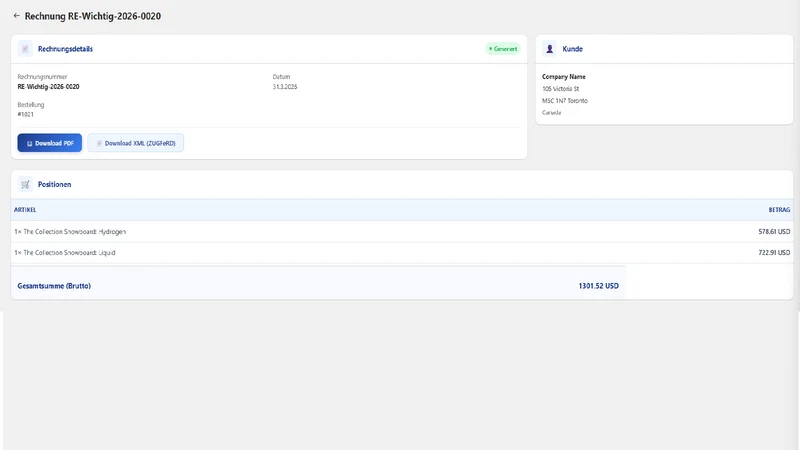The image size is (800, 450).
Task: Select the page title Rechnung RE-Wichtig-2026-0020
Action: click(93, 16)
